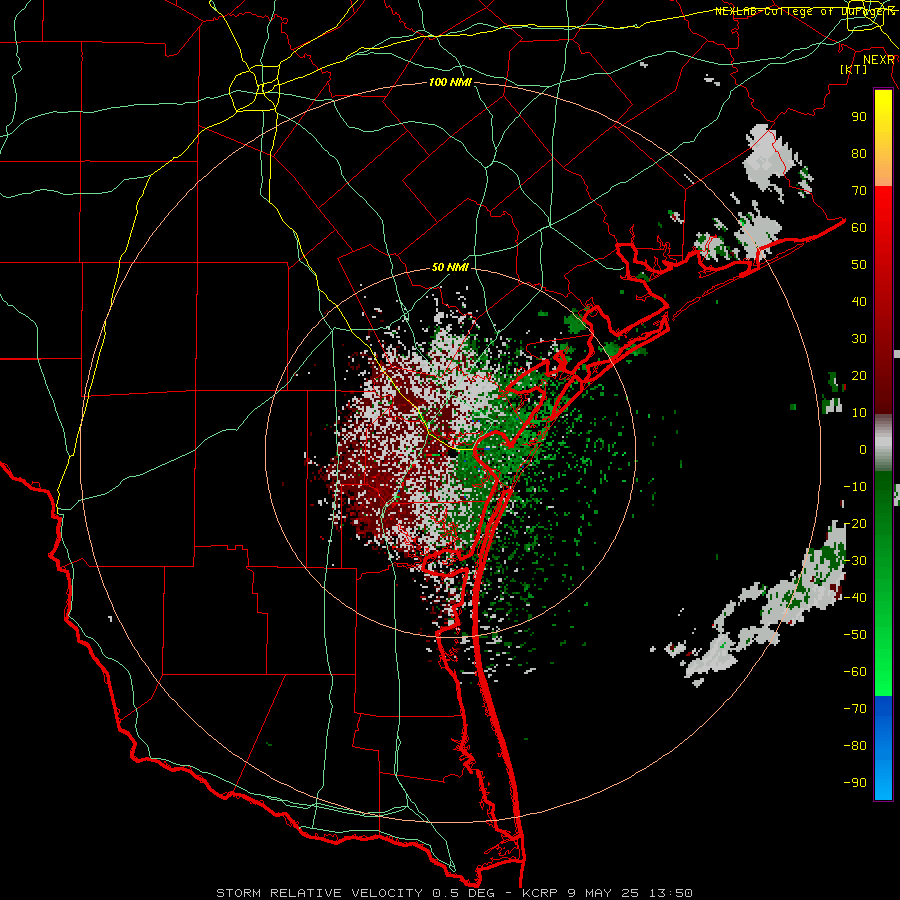Click the 20 value on the velocity scale
The height and width of the screenshot is (900, 900).
[859, 375]
